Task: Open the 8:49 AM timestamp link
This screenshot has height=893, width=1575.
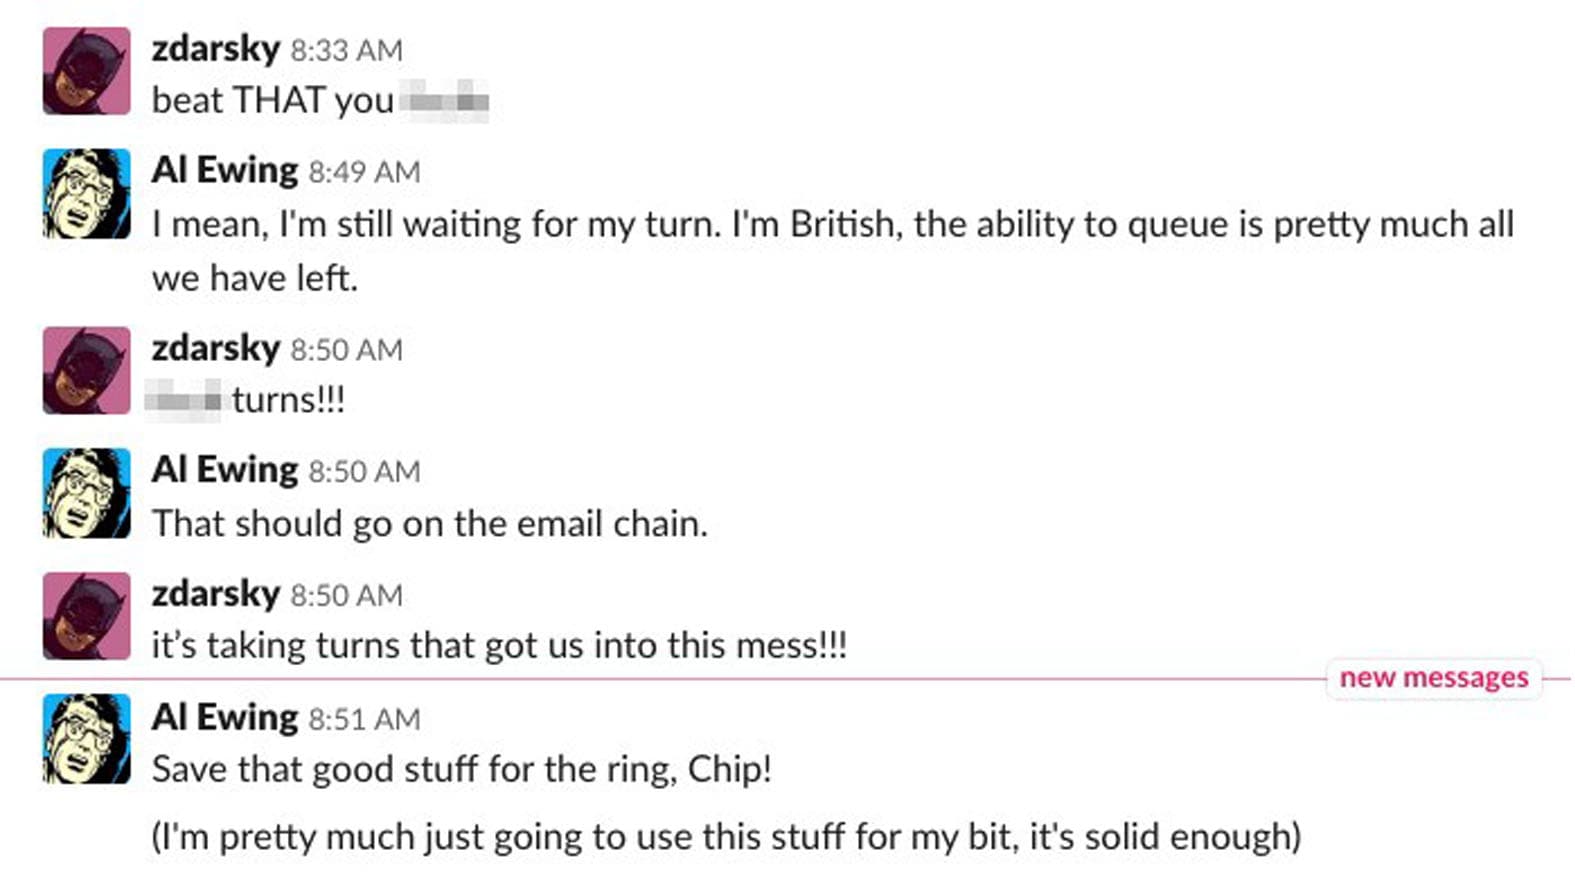Action: 364,172
